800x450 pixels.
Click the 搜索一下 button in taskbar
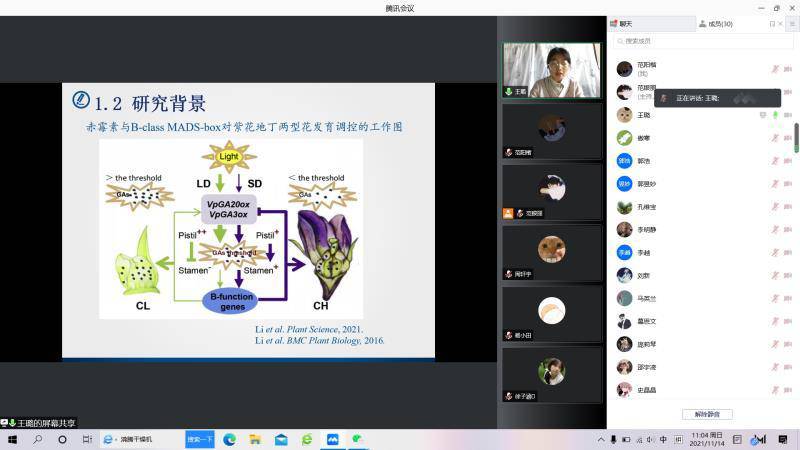click(x=200, y=439)
